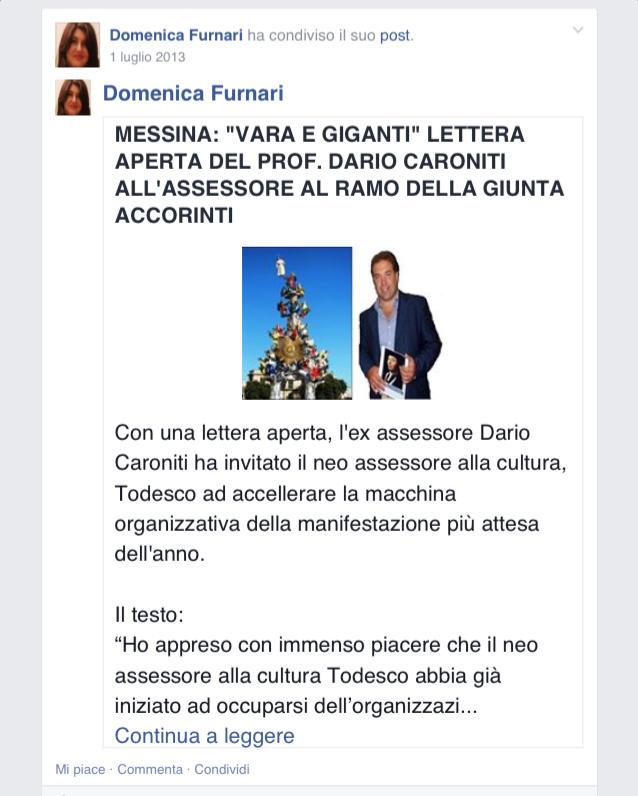Expand the post with 'Continua a leggere'
This screenshot has height=796, width=638.
[x=205, y=736]
